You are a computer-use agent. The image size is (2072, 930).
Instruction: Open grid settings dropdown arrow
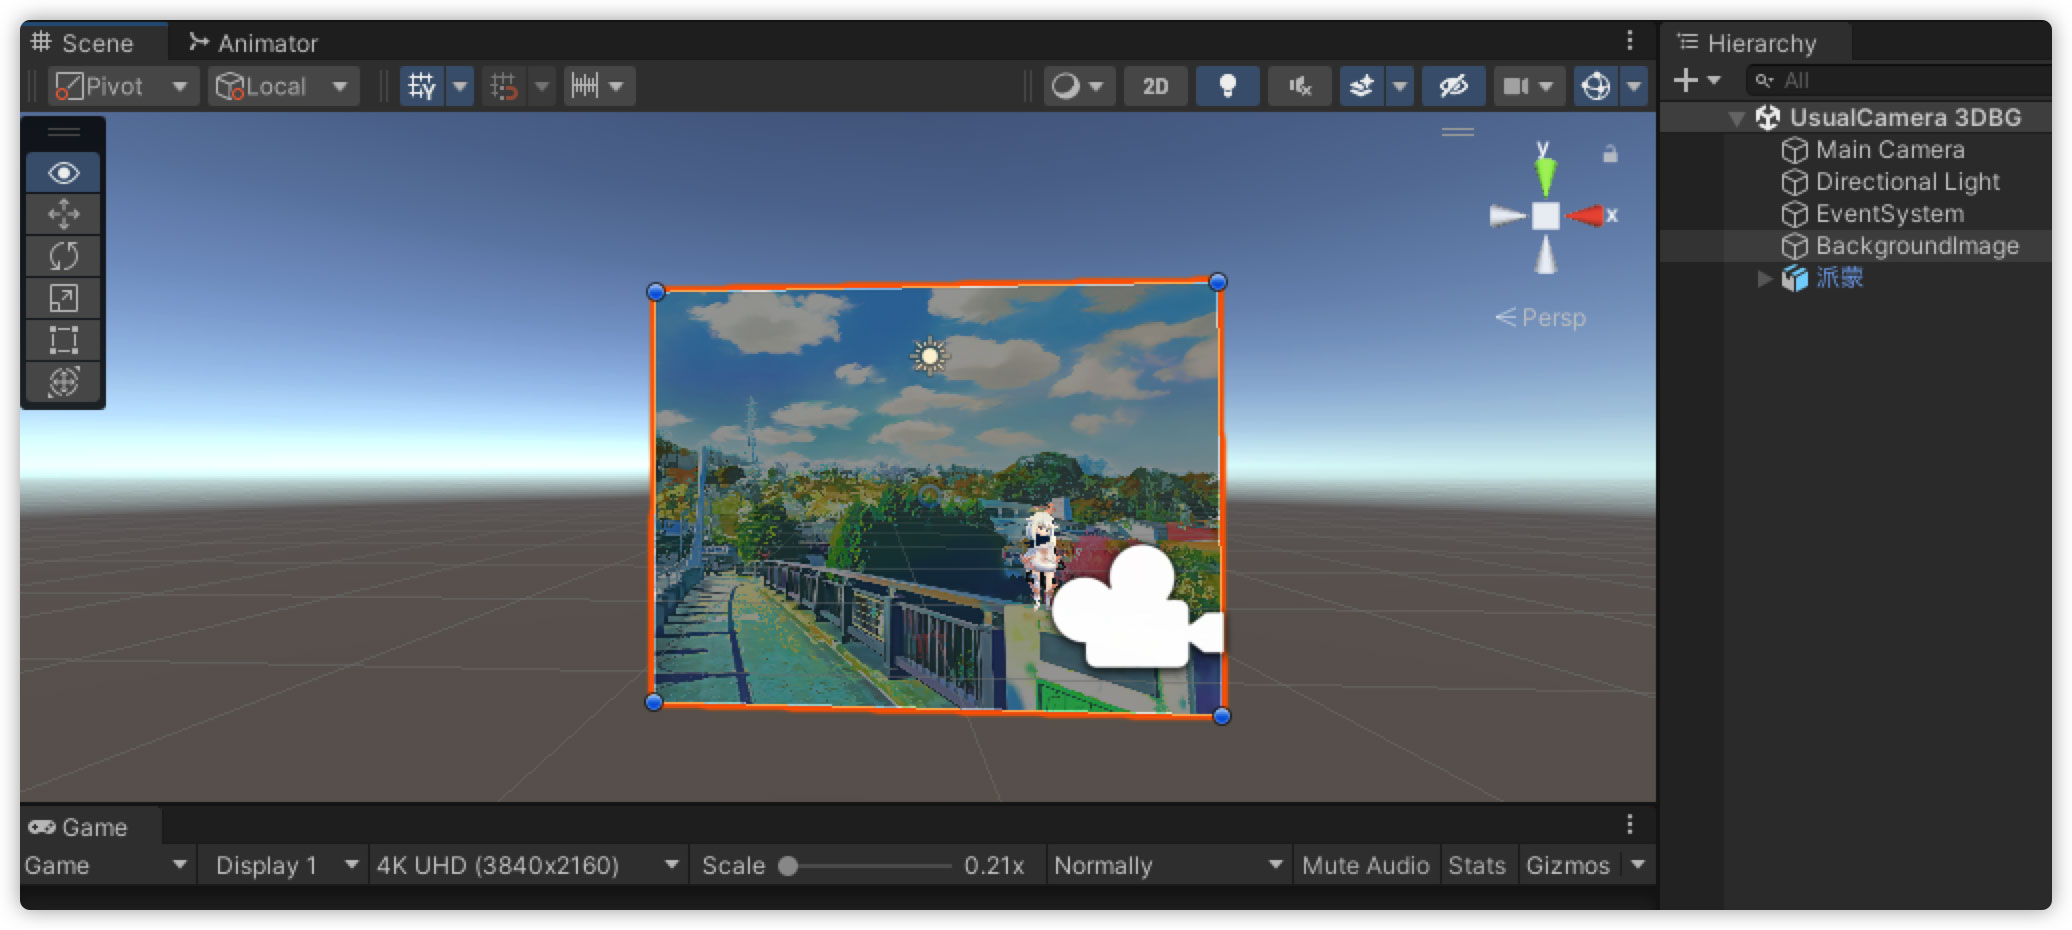point(460,86)
